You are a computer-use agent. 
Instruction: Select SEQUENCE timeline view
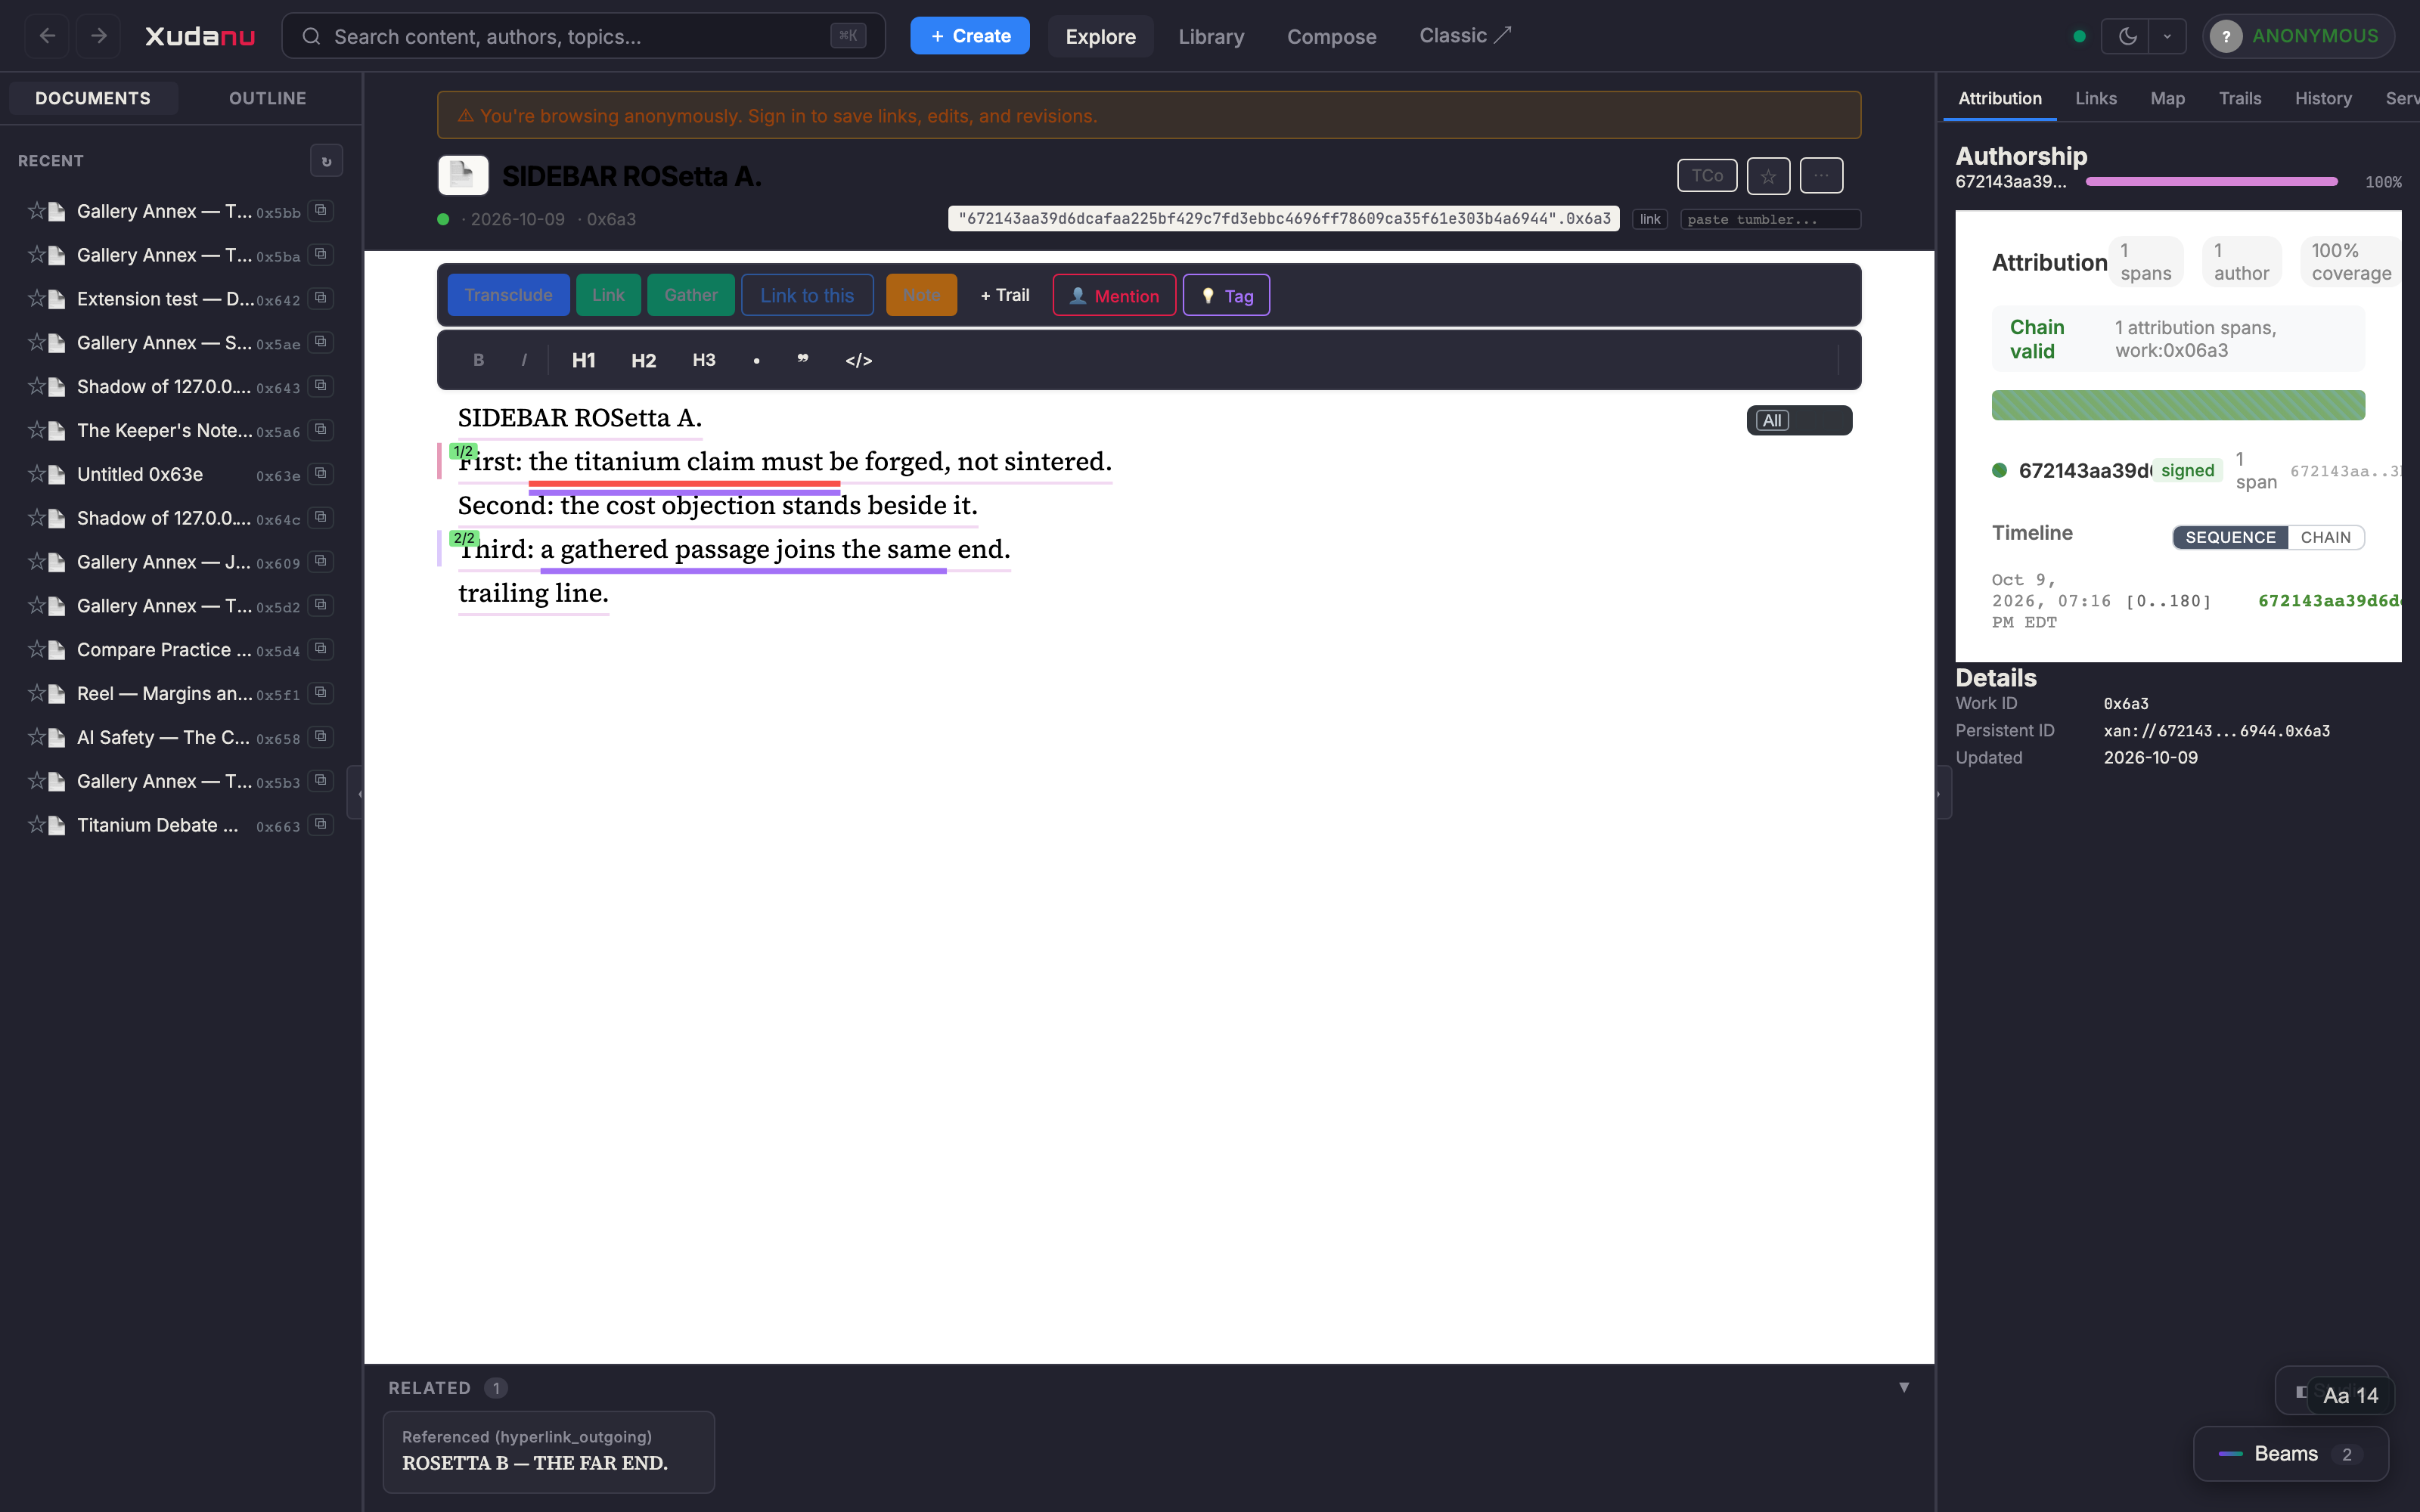(2230, 537)
